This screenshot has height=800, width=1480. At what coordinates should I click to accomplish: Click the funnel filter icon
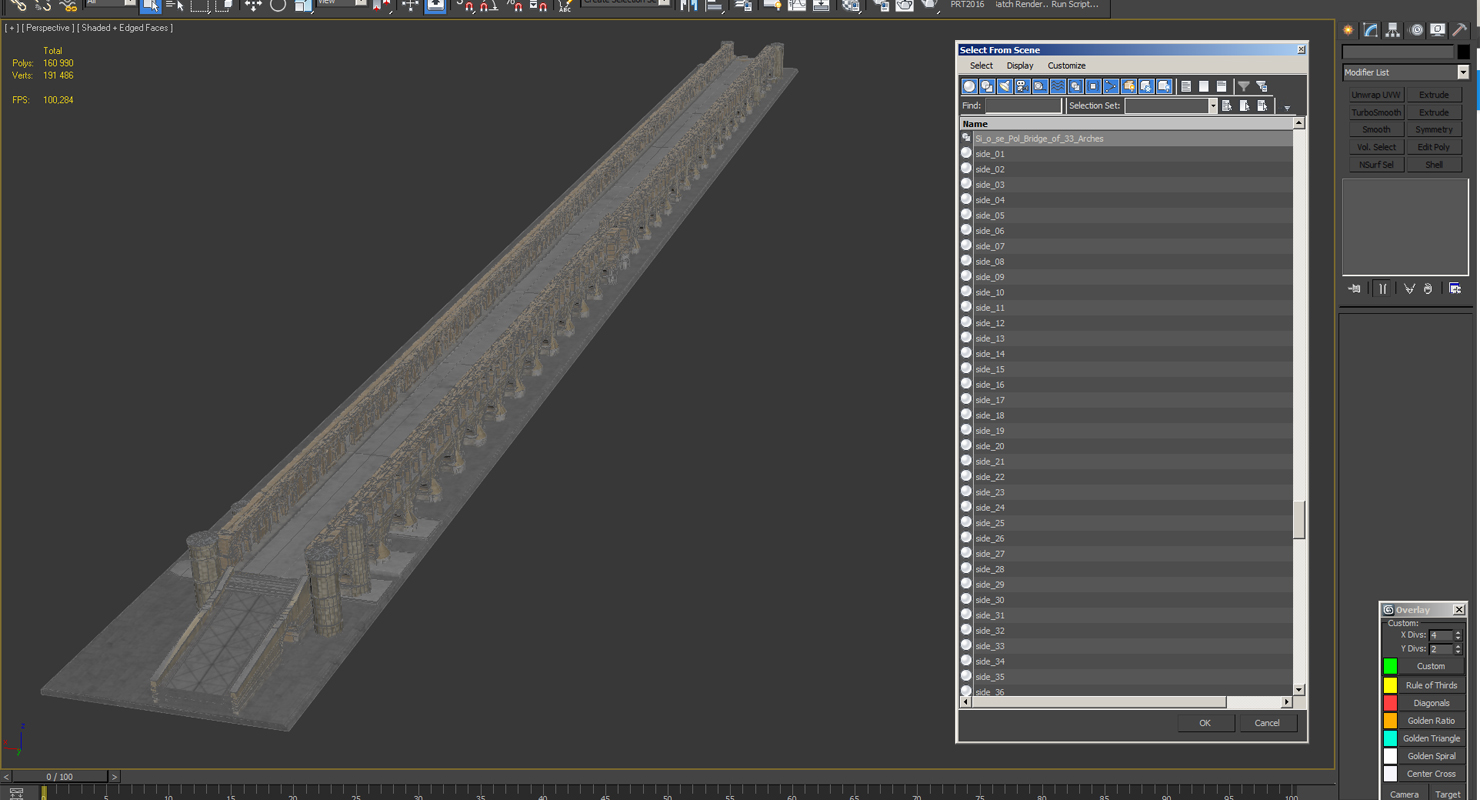[1244, 87]
